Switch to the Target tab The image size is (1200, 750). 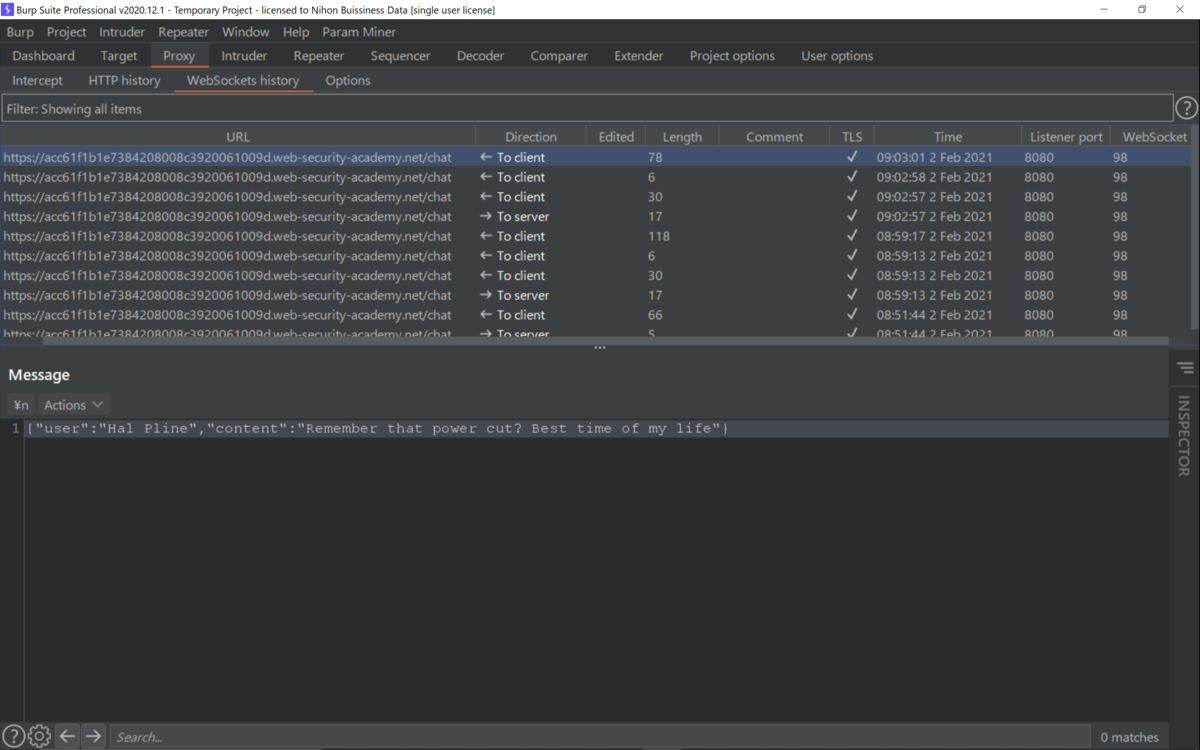click(119, 56)
